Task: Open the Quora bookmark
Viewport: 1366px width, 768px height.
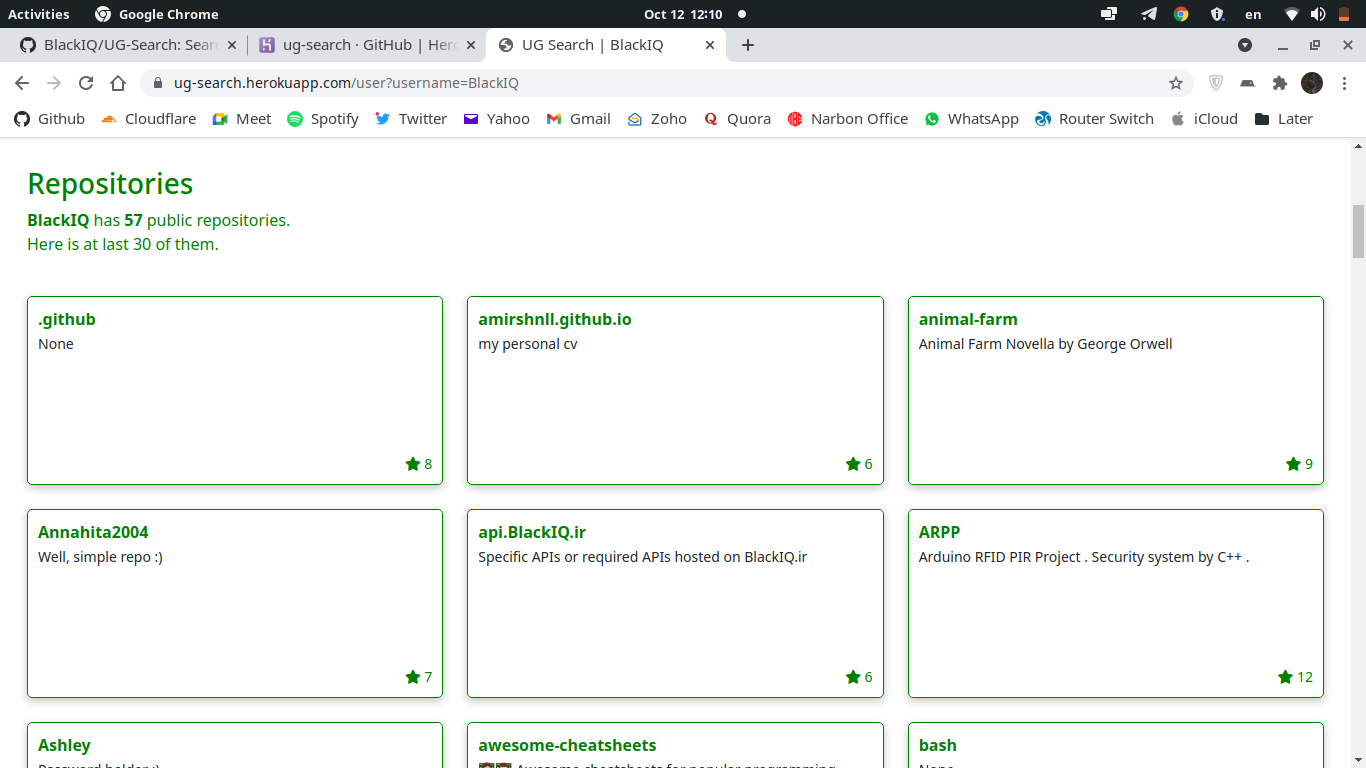Action: (x=737, y=119)
